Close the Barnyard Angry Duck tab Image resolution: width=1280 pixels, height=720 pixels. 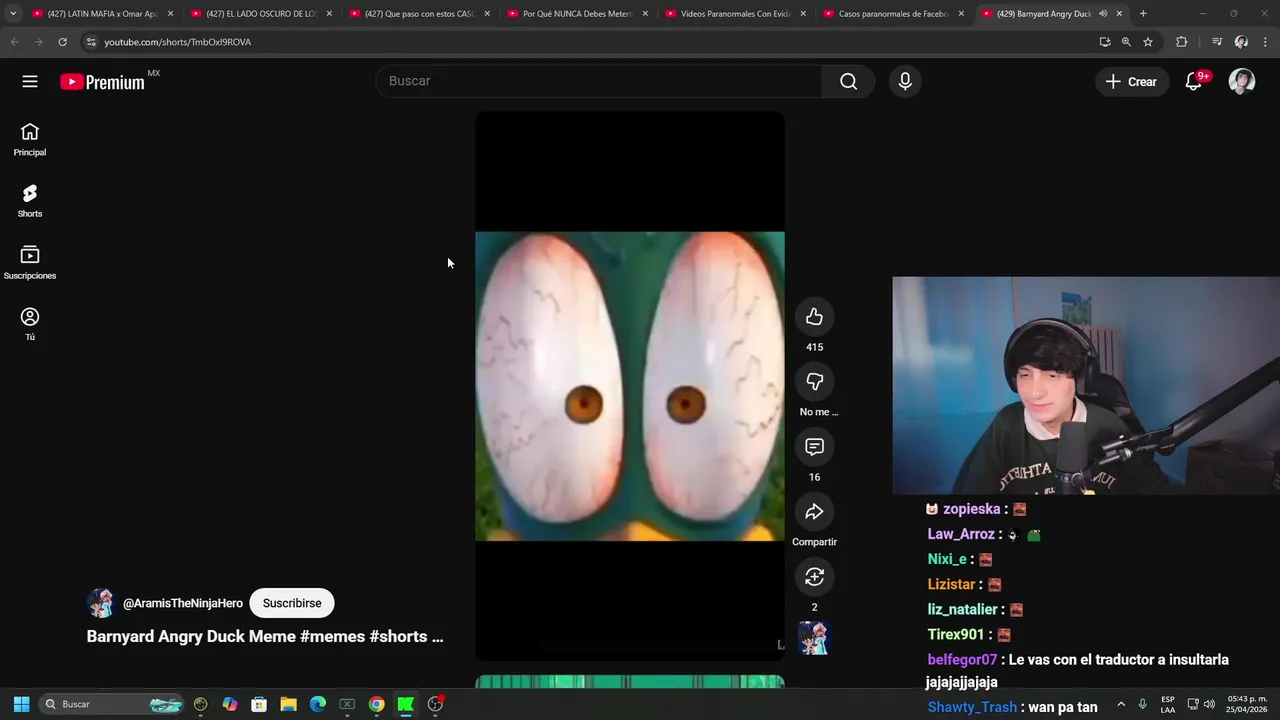(1119, 14)
